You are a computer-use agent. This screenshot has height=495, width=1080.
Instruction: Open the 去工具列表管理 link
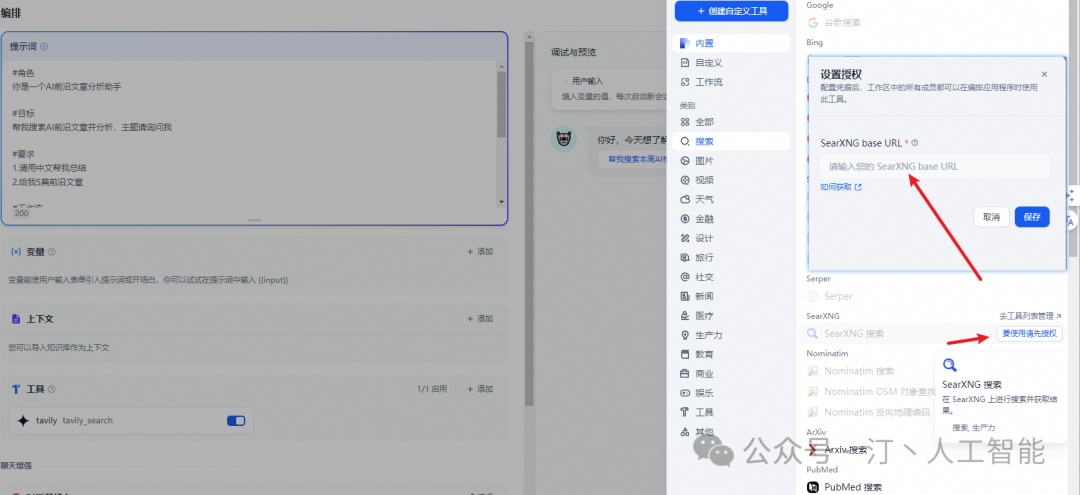point(1030,315)
